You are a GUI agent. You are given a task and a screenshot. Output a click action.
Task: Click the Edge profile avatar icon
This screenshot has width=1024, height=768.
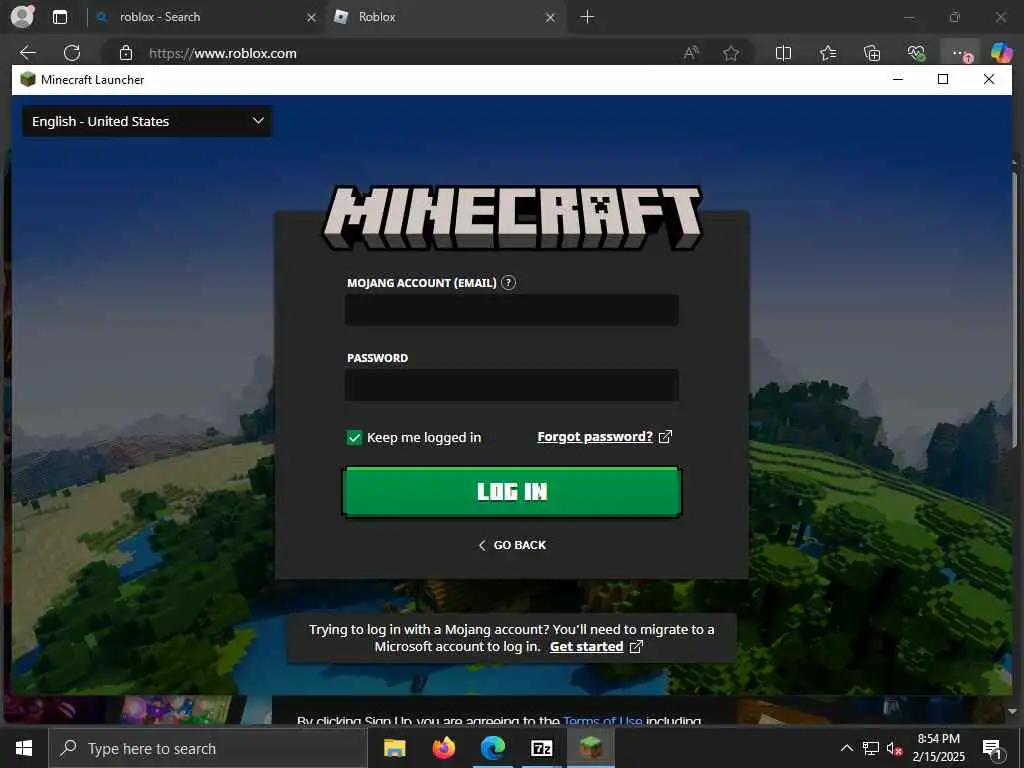click(22, 16)
